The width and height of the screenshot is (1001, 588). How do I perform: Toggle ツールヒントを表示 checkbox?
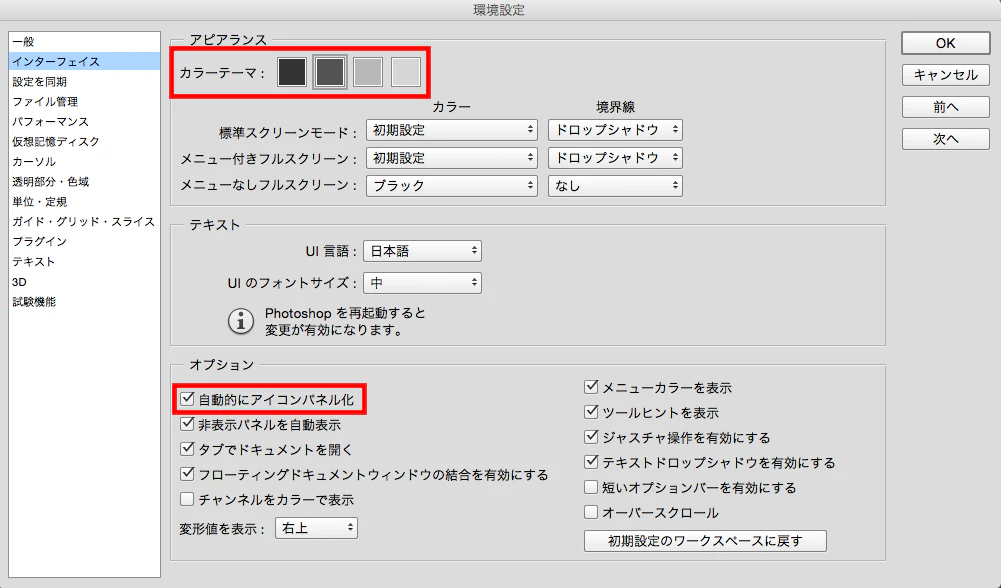pyautogui.click(x=591, y=412)
